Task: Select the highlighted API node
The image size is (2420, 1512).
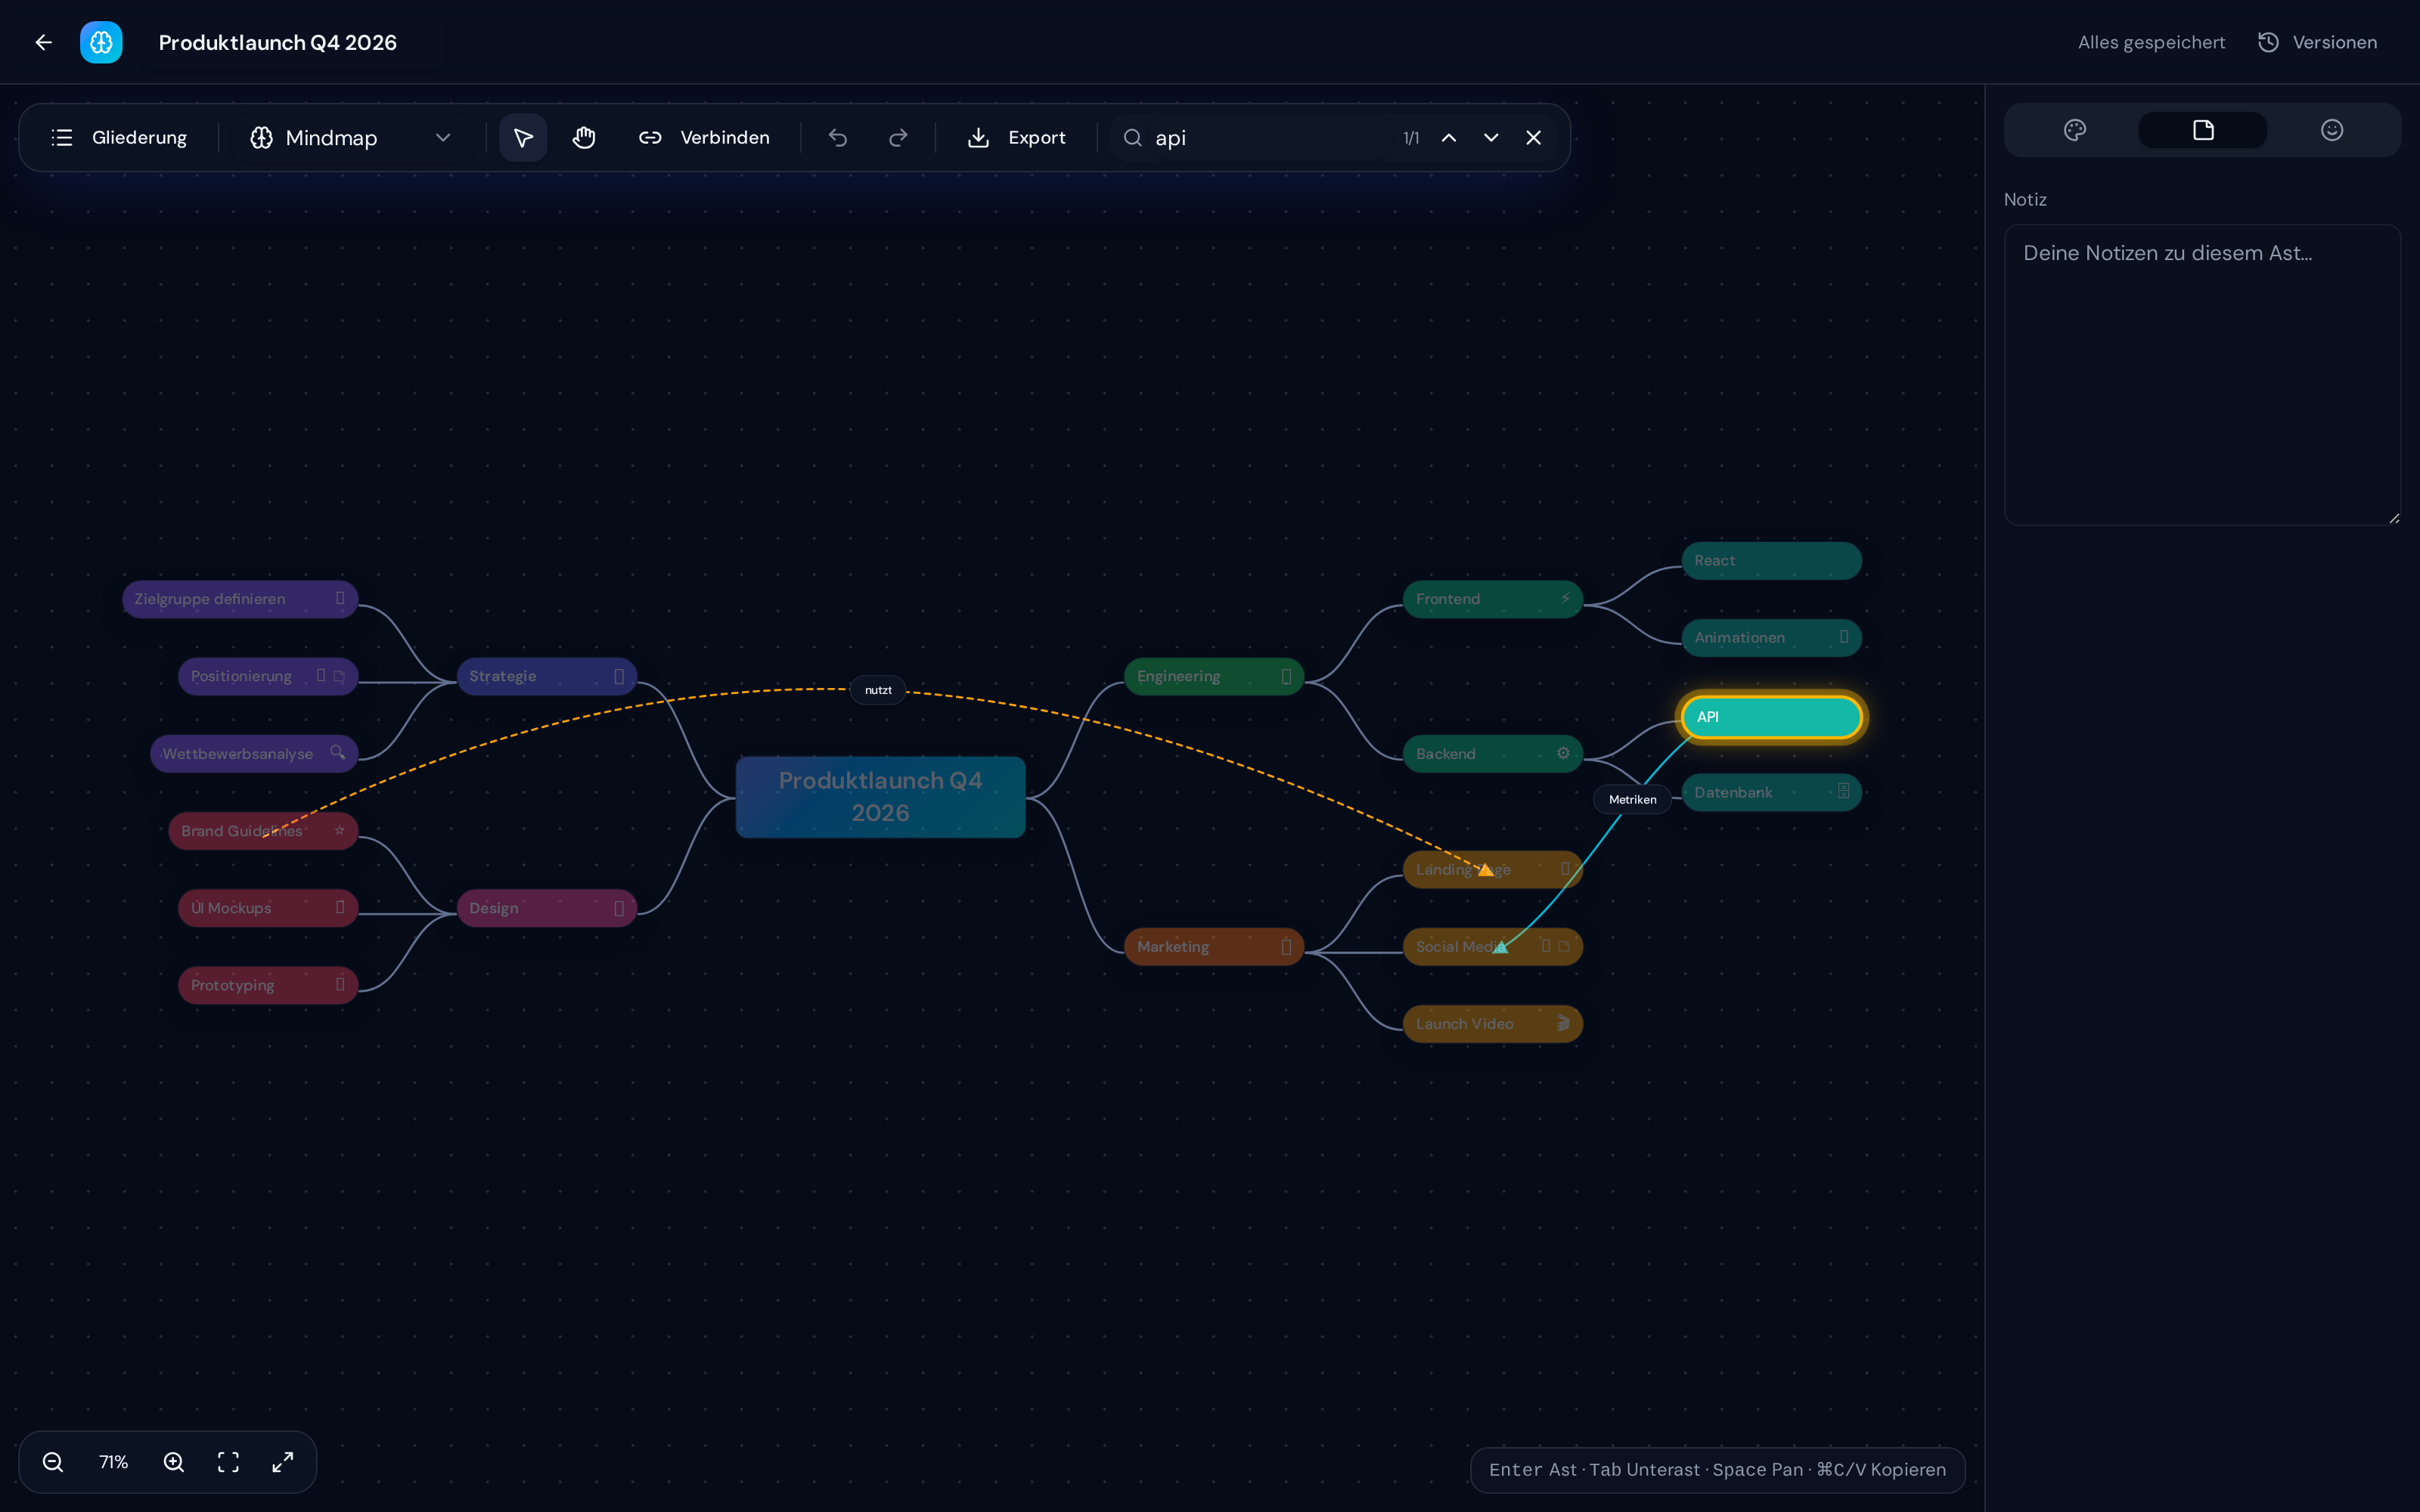Action: [x=1771, y=717]
